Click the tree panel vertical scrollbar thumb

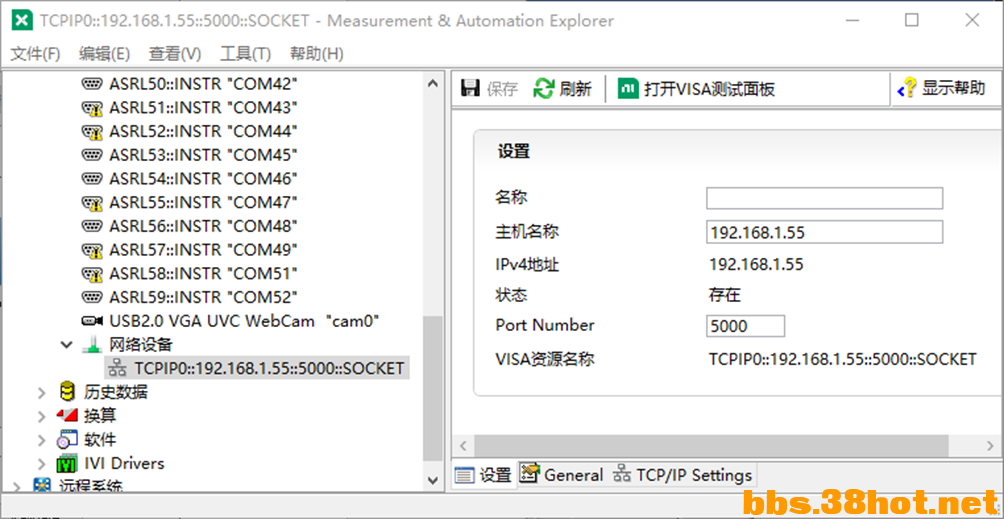coord(433,388)
